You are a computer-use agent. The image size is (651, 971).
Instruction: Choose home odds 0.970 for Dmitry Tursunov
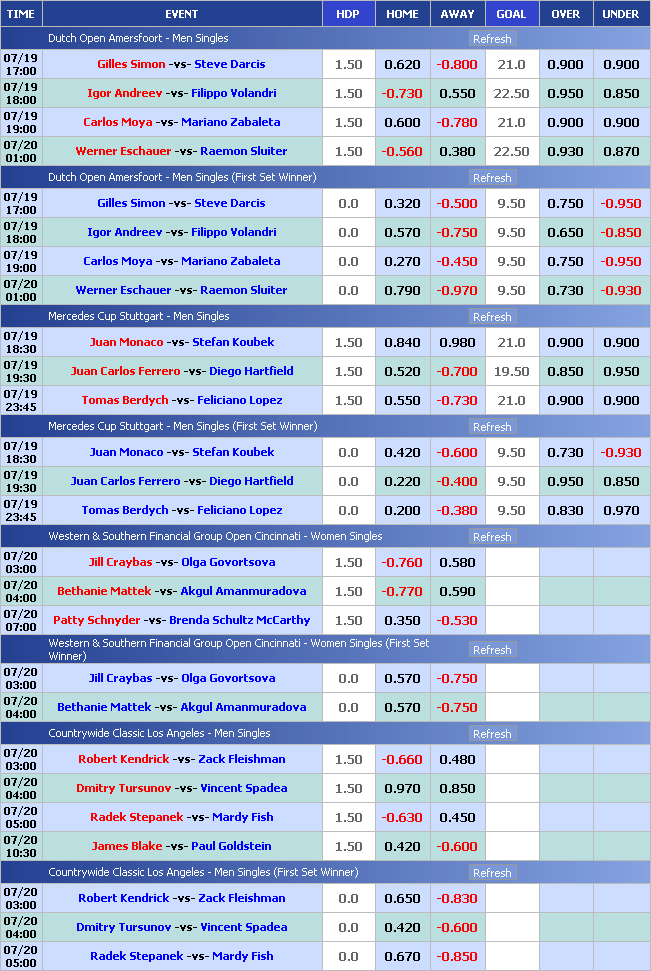(402, 788)
